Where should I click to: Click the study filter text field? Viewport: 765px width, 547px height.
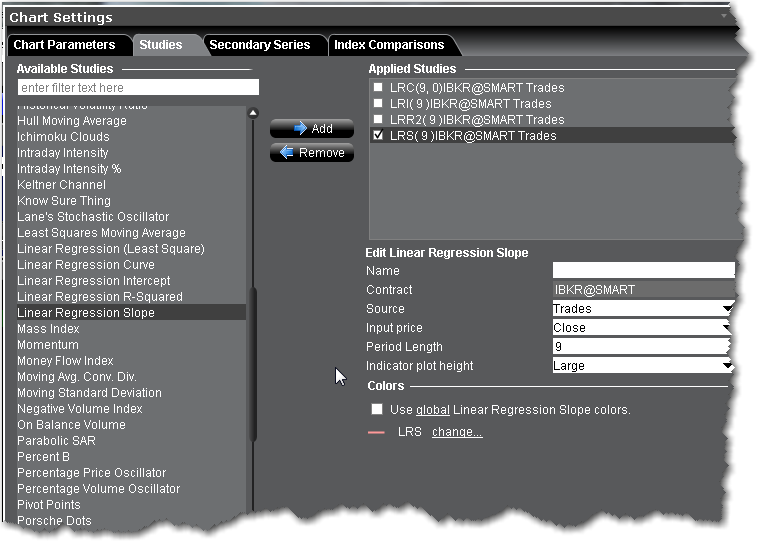(137, 88)
